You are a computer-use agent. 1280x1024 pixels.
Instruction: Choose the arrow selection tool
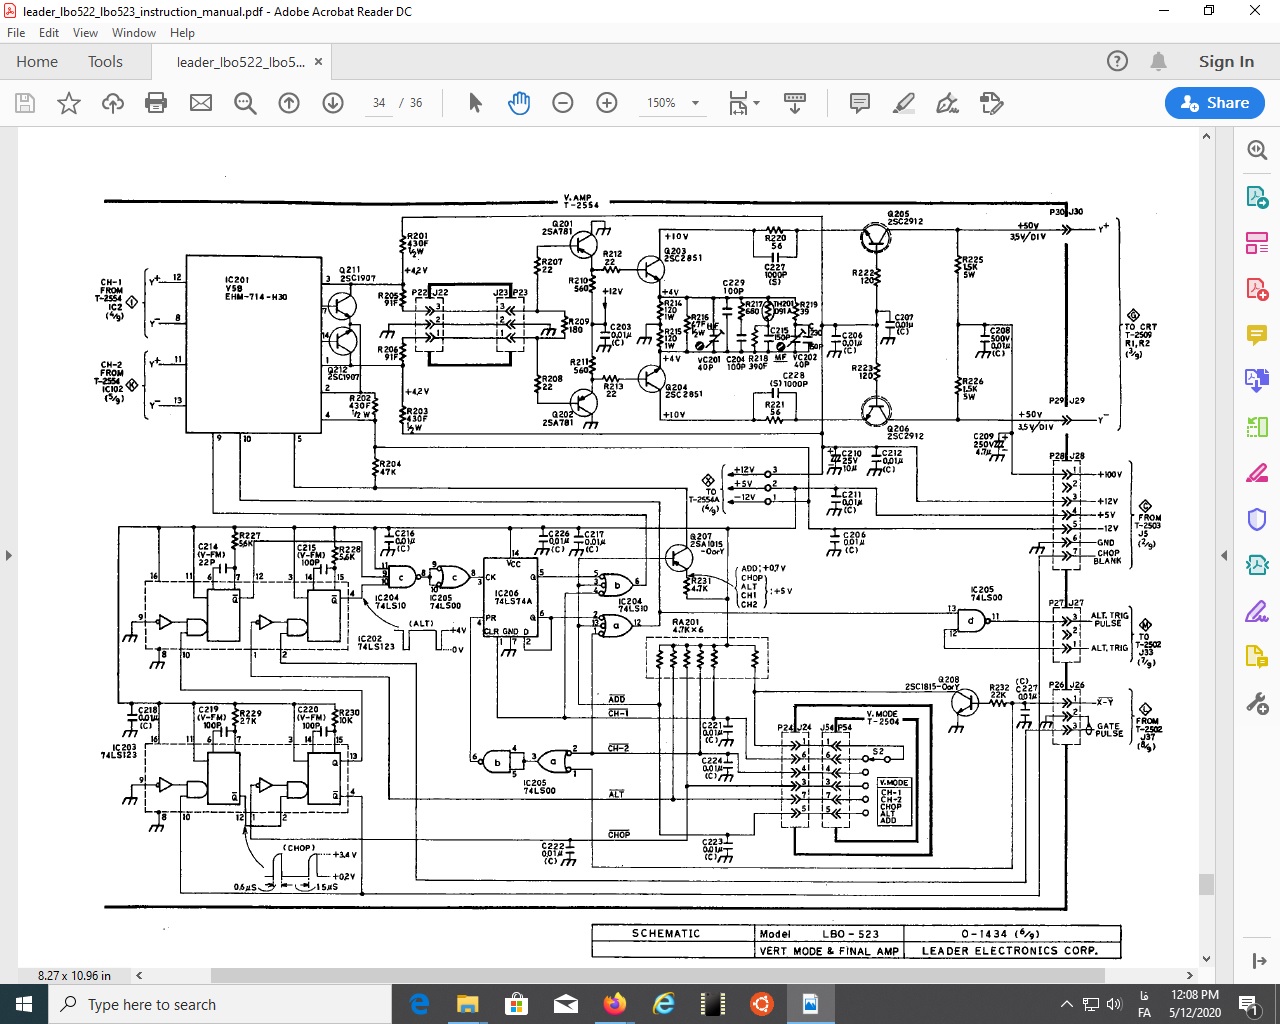pos(475,103)
